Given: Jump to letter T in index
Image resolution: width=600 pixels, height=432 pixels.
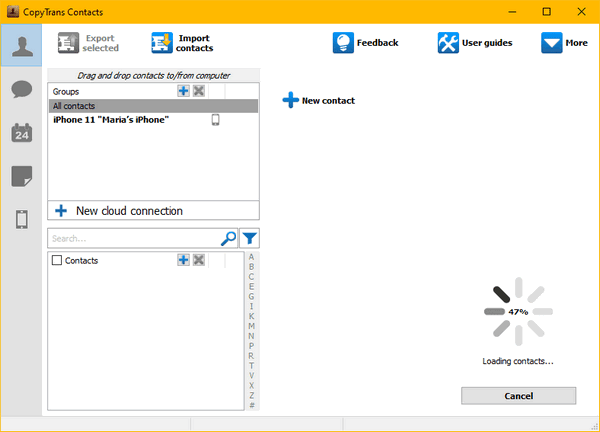Looking at the screenshot, I should click(x=251, y=366).
